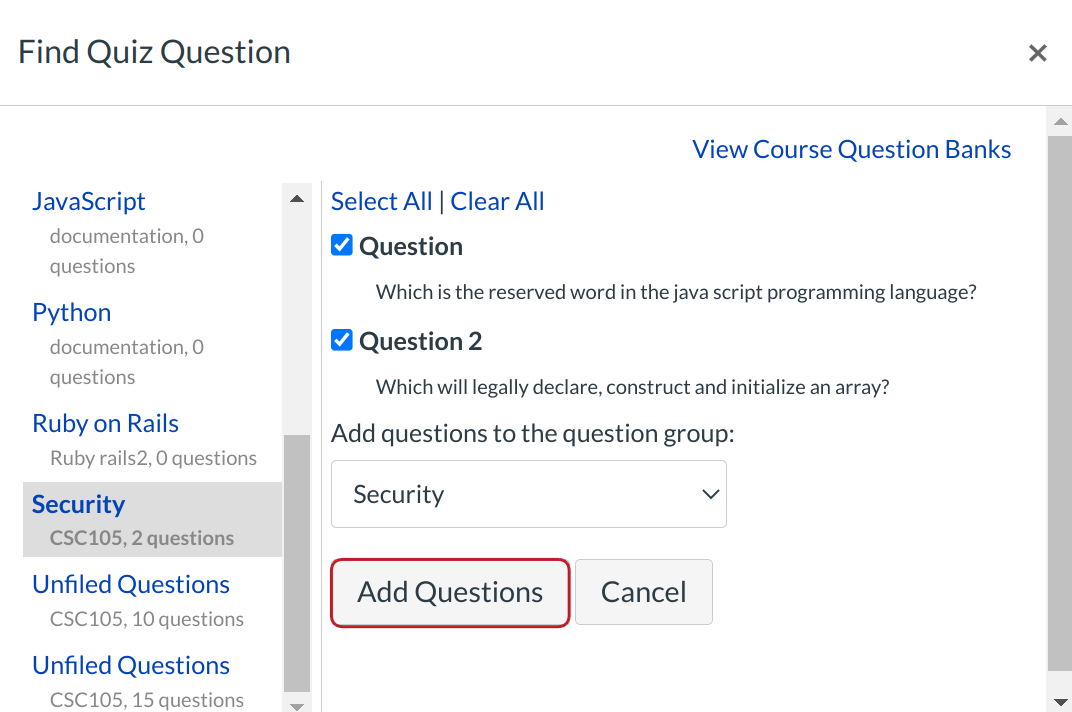The image size is (1072, 712).
Task: Click dialog scrollbar down arrow
Action: 1059,702
